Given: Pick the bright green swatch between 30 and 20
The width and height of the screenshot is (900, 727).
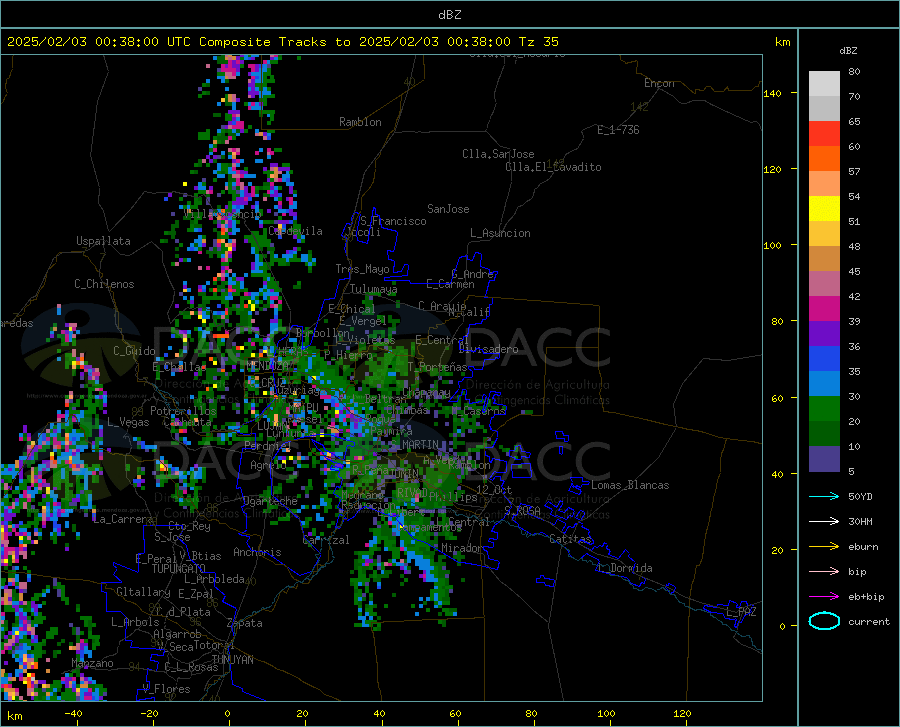Looking at the screenshot, I should click(x=824, y=409).
